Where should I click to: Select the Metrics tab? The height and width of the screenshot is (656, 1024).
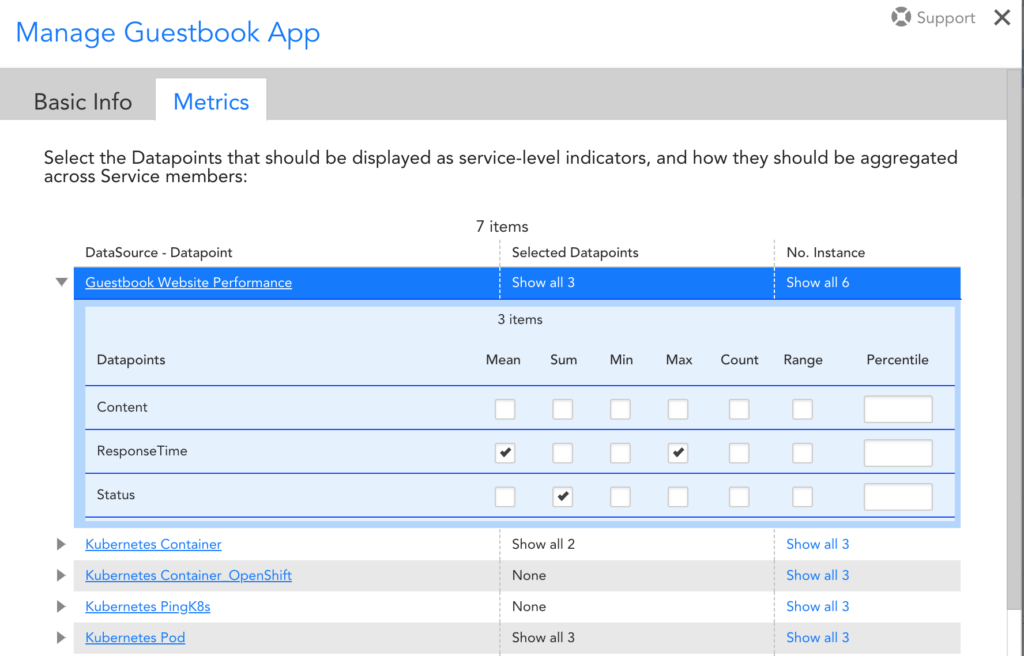click(x=210, y=101)
